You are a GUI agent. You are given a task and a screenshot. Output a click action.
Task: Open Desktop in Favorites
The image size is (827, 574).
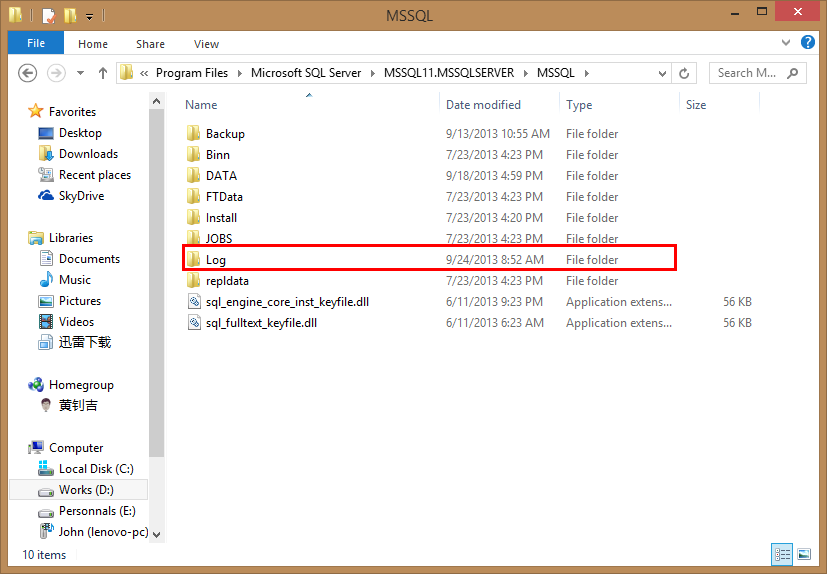tap(80, 132)
